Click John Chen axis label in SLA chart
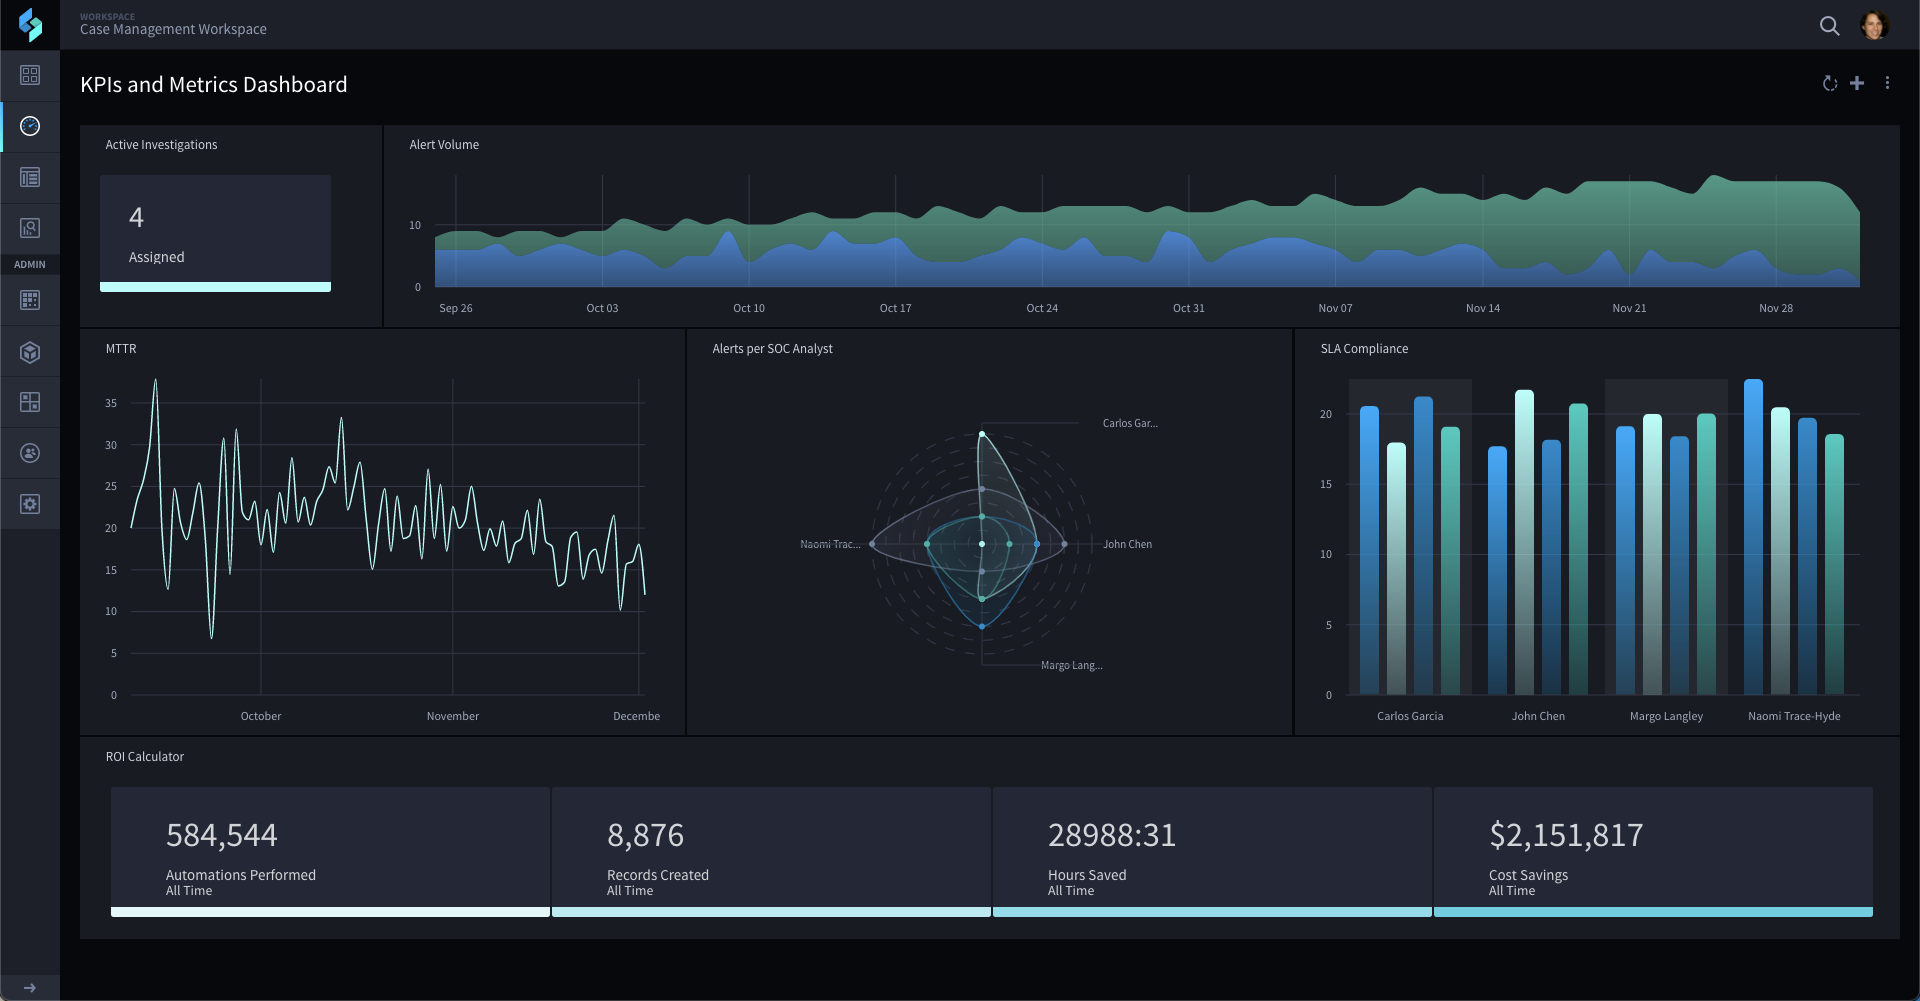The image size is (1920, 1001). 1538,716
